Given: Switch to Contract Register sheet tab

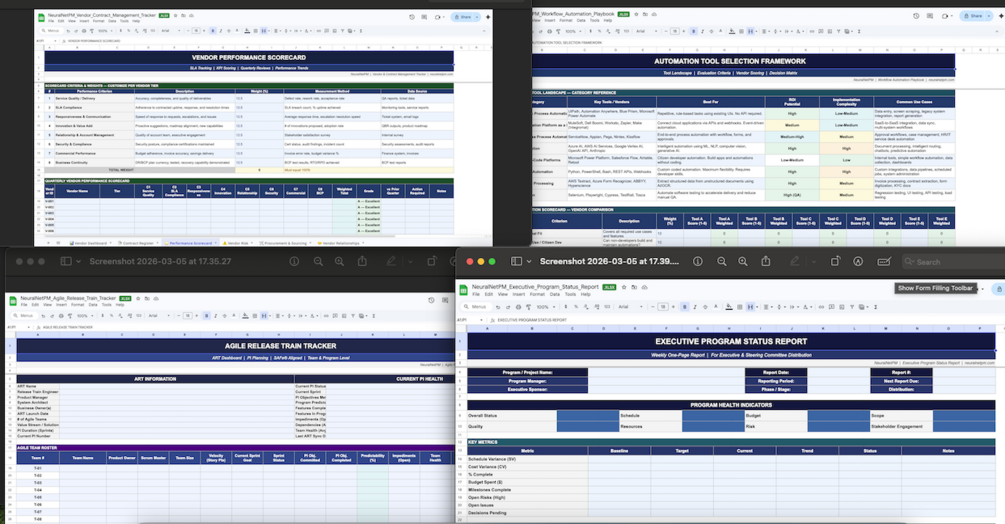Looking at the screenshot, I should pyautogui.click(x=137, y=243).
